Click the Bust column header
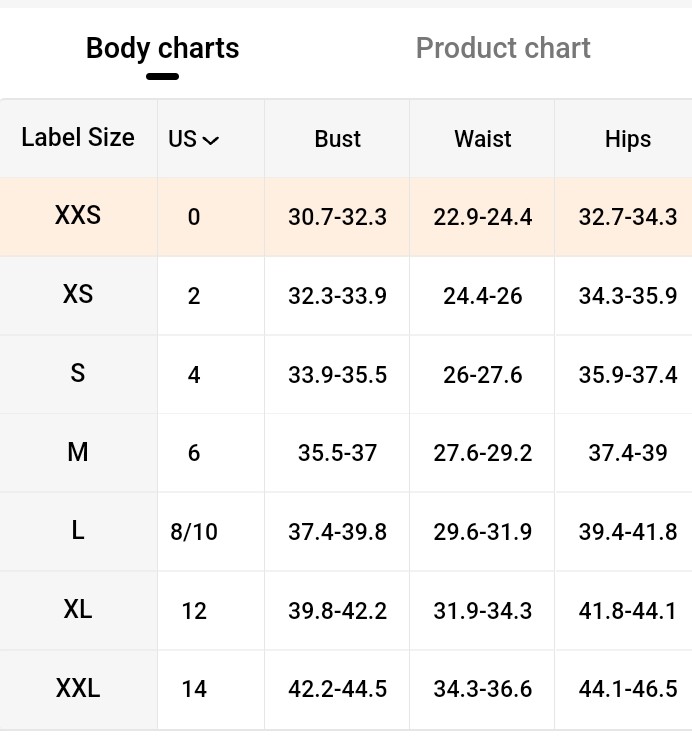692x737 pixels. click(x=338, y=139)
